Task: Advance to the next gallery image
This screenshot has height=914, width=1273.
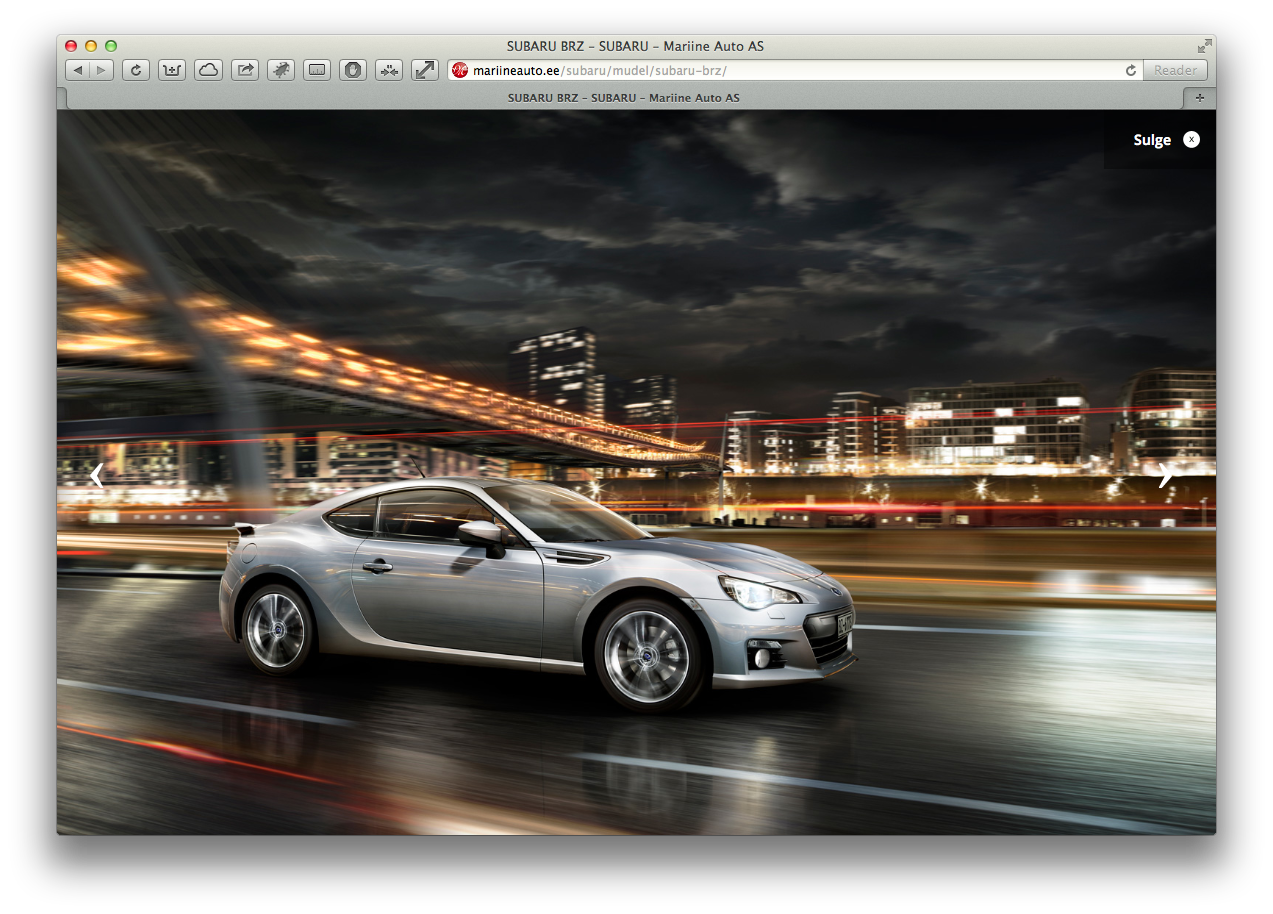Action: [x=1165, y=476]
